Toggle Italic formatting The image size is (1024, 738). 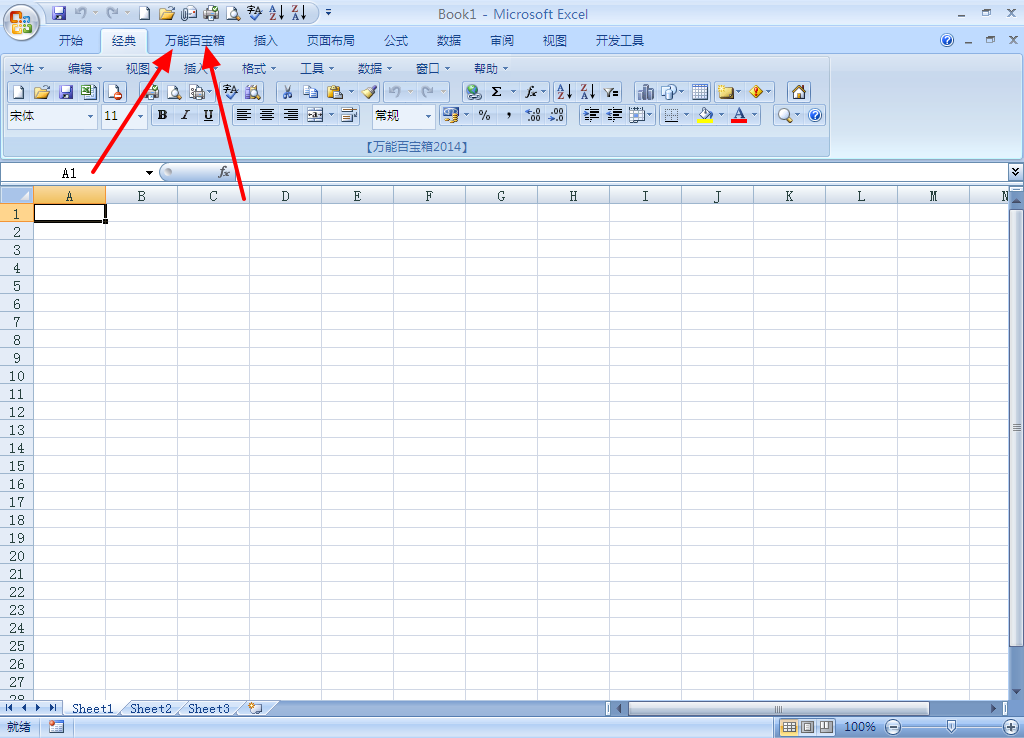(x=185, y=116)
